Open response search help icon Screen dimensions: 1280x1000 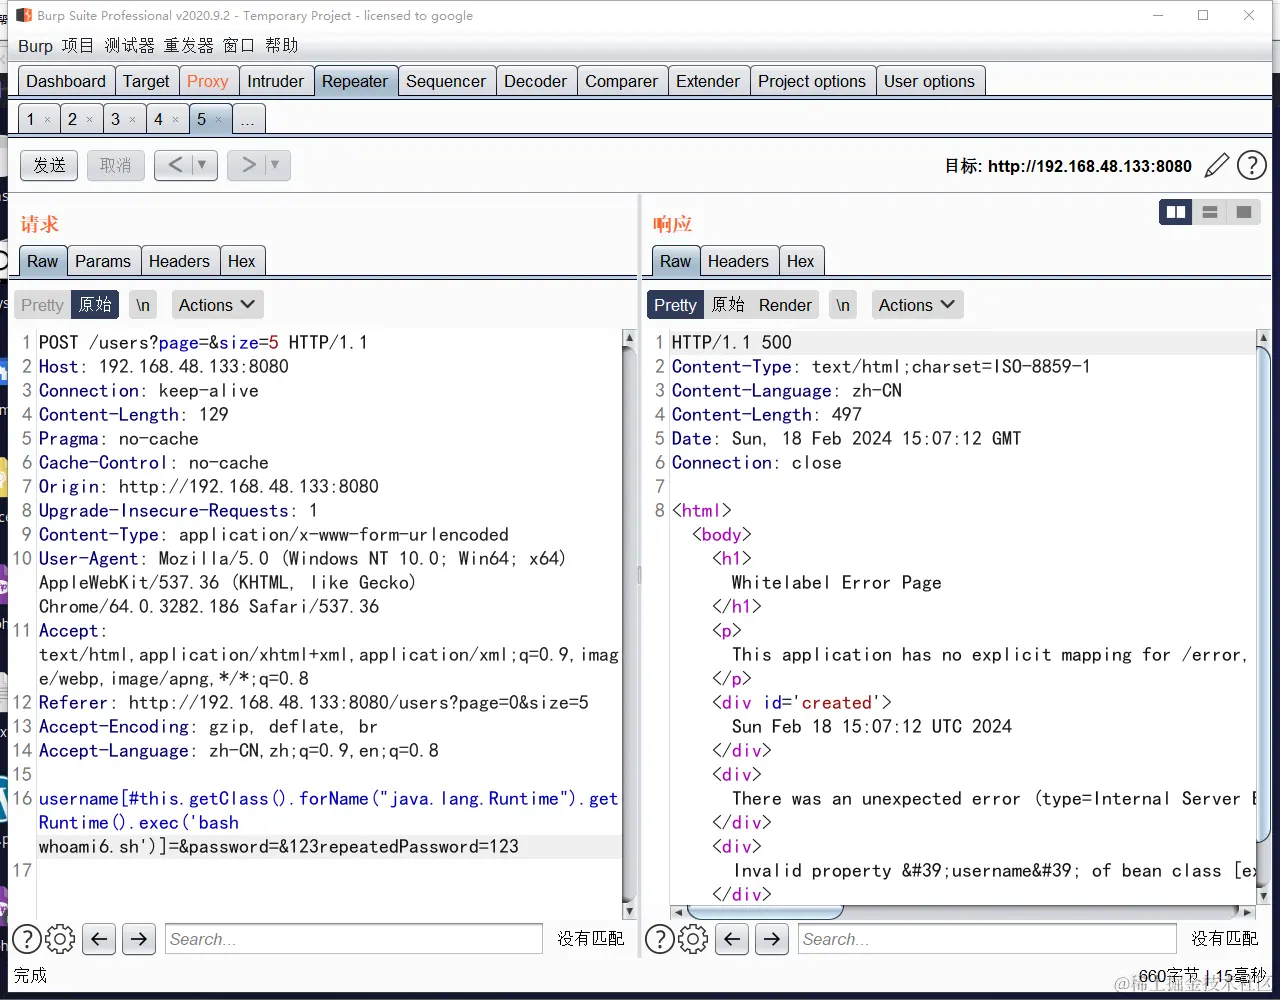[660, 938]
